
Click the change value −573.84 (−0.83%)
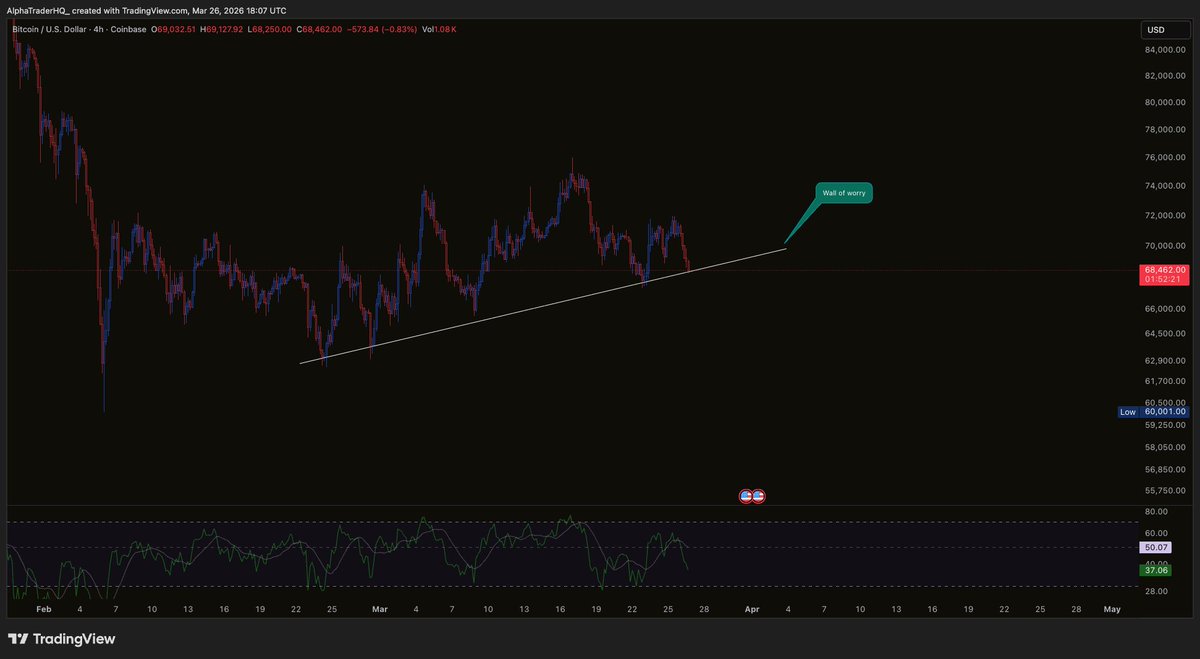click(382, 30)
